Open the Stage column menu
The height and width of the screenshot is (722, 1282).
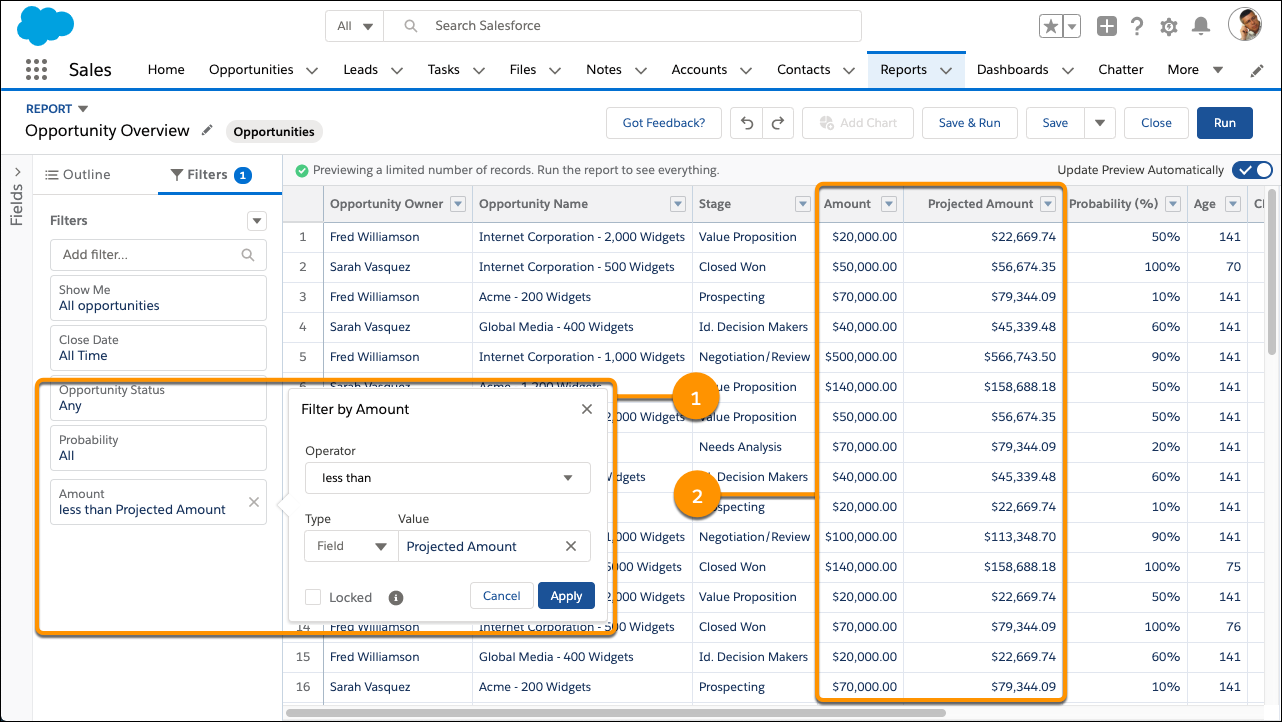click(802, 204)
